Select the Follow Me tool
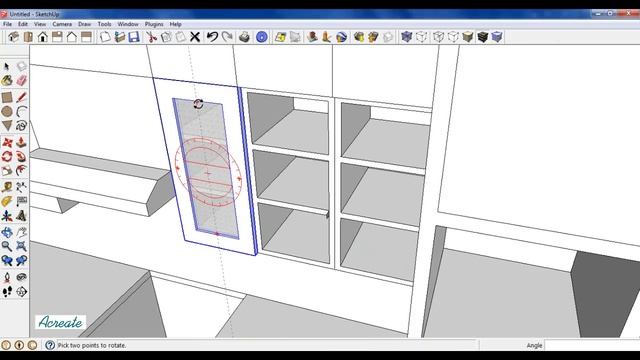 click(x=21, y=157)
